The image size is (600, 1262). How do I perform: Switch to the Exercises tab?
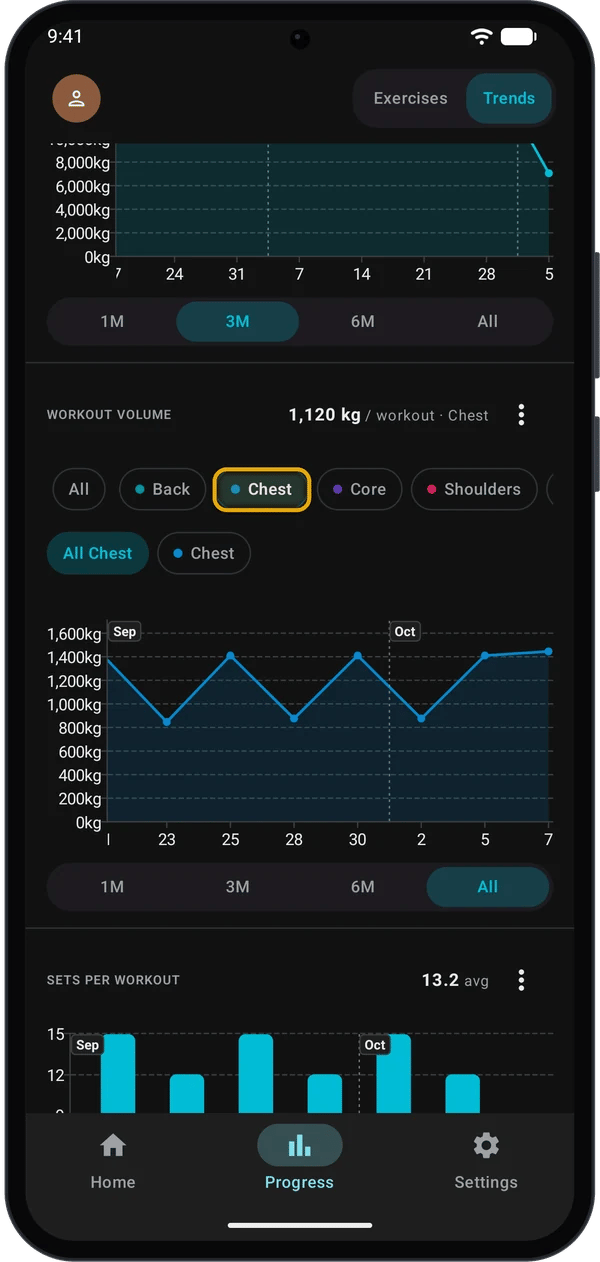tap(410, 98)
